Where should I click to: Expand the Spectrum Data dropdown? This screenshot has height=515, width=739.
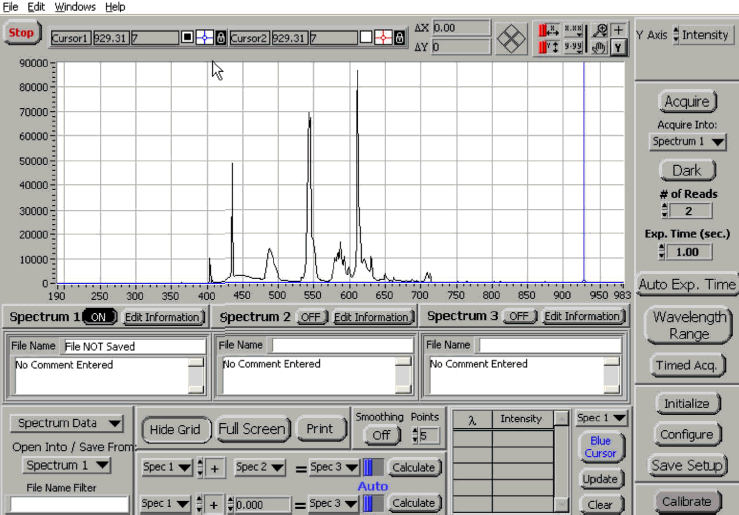[67, 424]
